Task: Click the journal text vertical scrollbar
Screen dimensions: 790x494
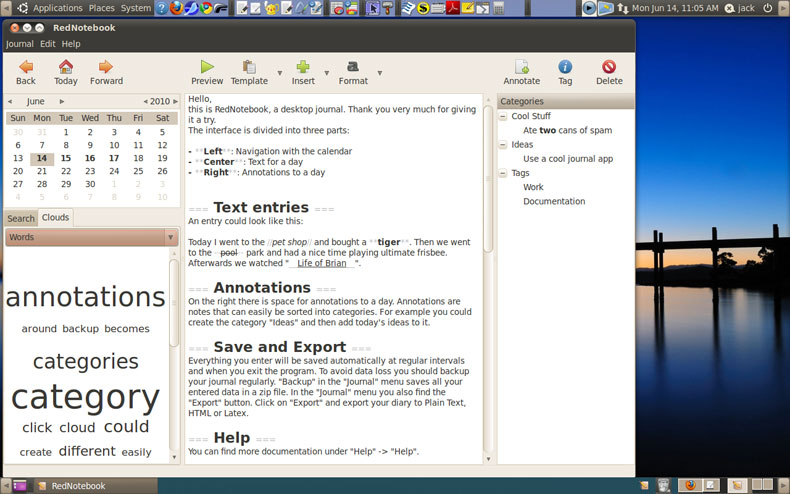Action: click(x=488, y=179)
